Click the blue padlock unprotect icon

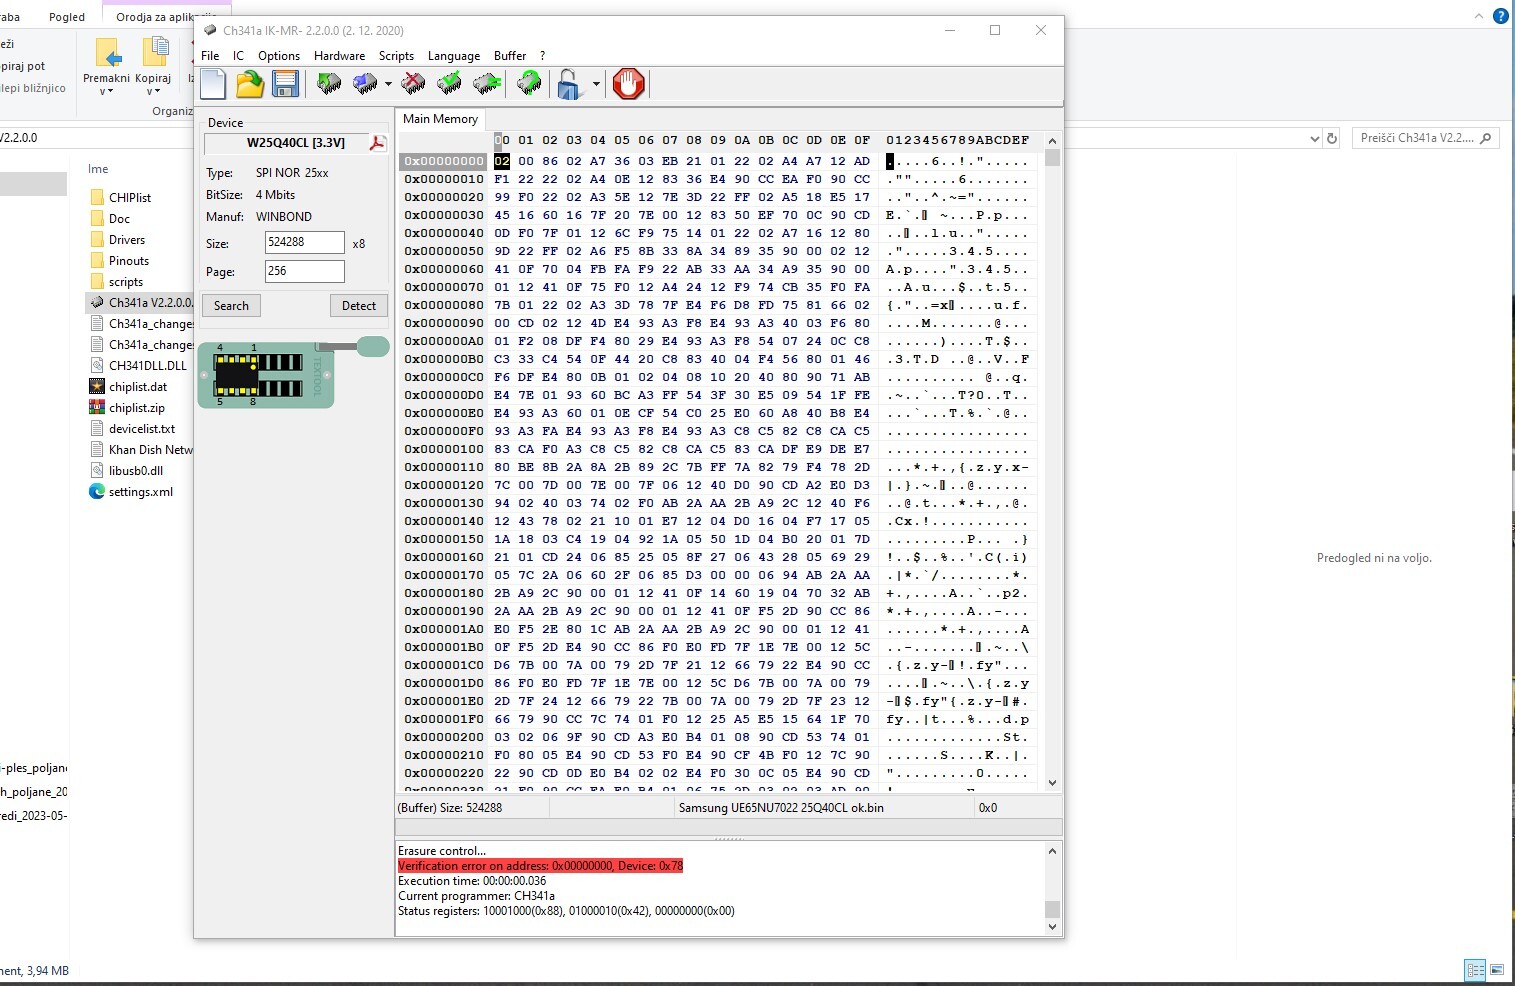[x=569, y=84]
